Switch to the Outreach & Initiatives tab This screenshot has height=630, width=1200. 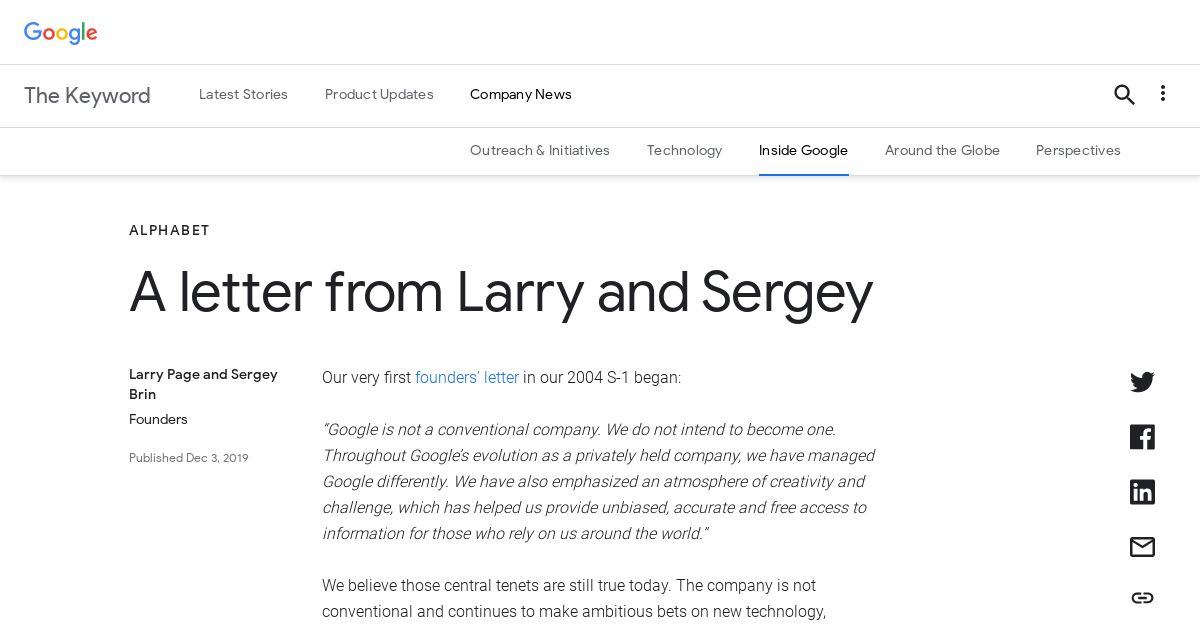click(x=540, y=151)
